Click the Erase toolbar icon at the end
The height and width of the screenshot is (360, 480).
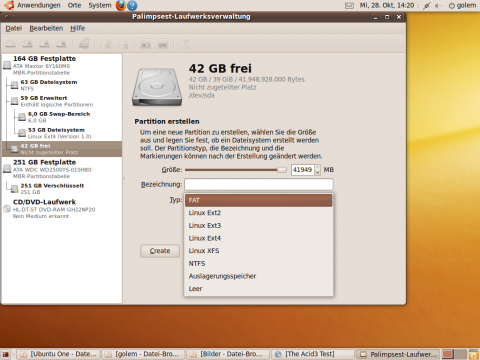pos(185,44)
